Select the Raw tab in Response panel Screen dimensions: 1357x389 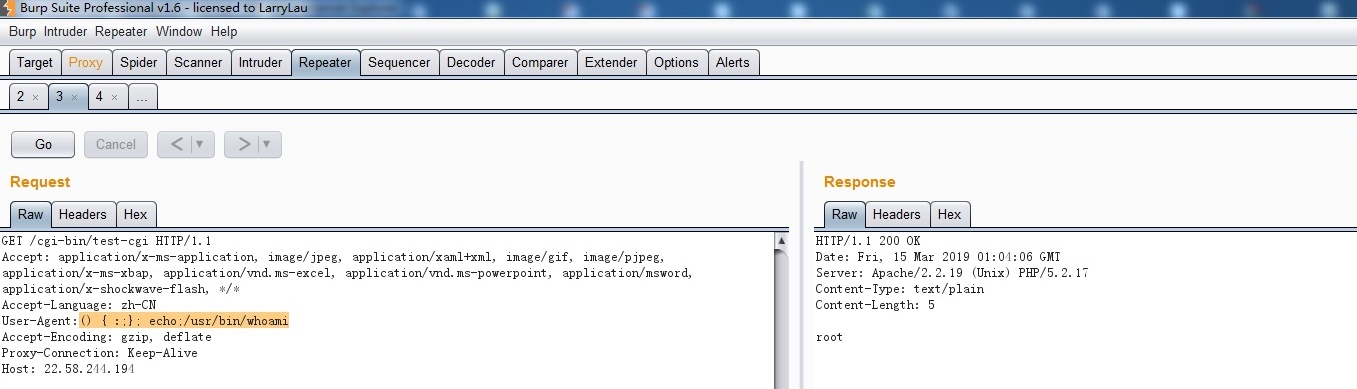tap(845, 214)
